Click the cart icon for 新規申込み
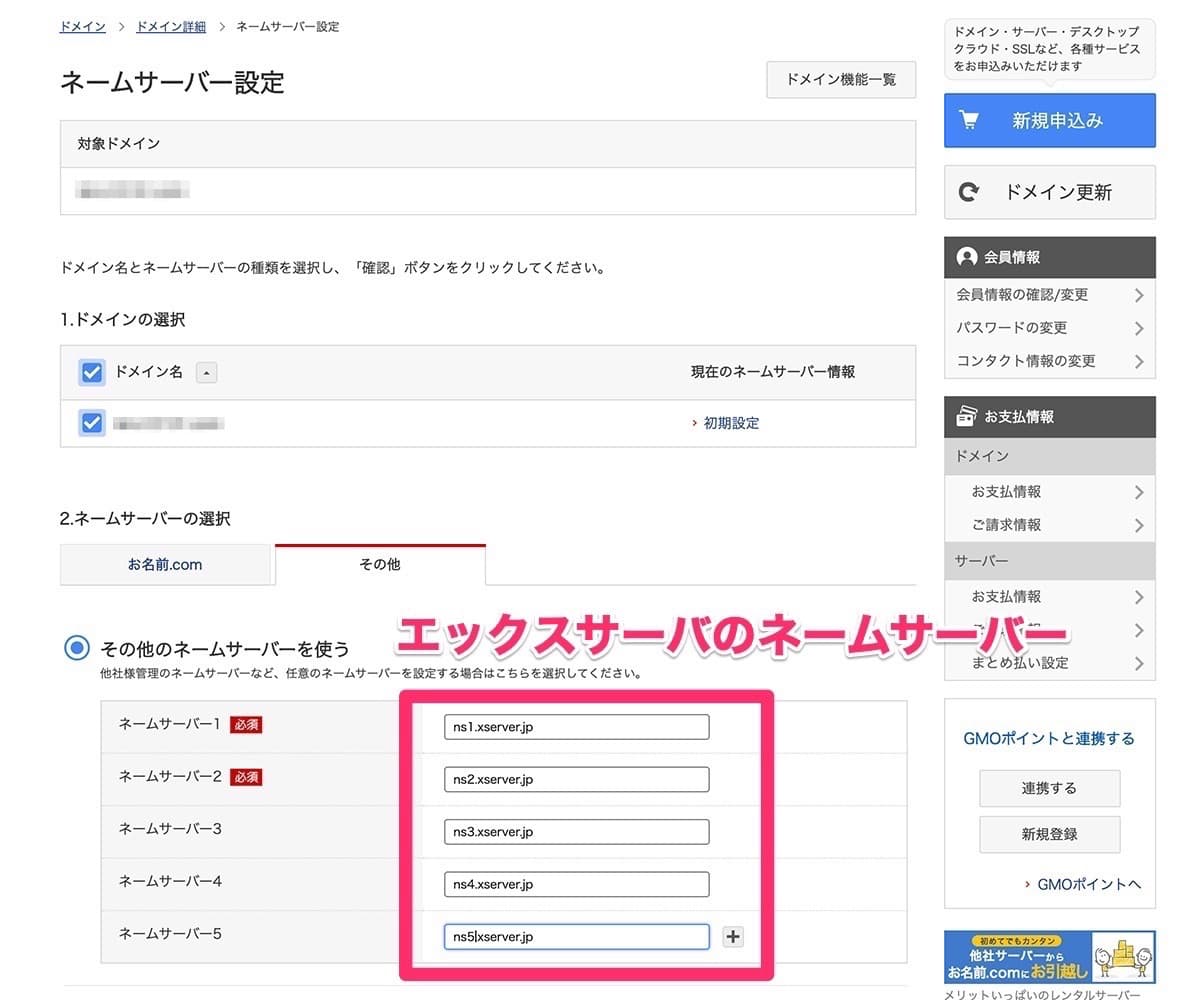This screenshot has height=1000, width=1200. tap(969, 119)
